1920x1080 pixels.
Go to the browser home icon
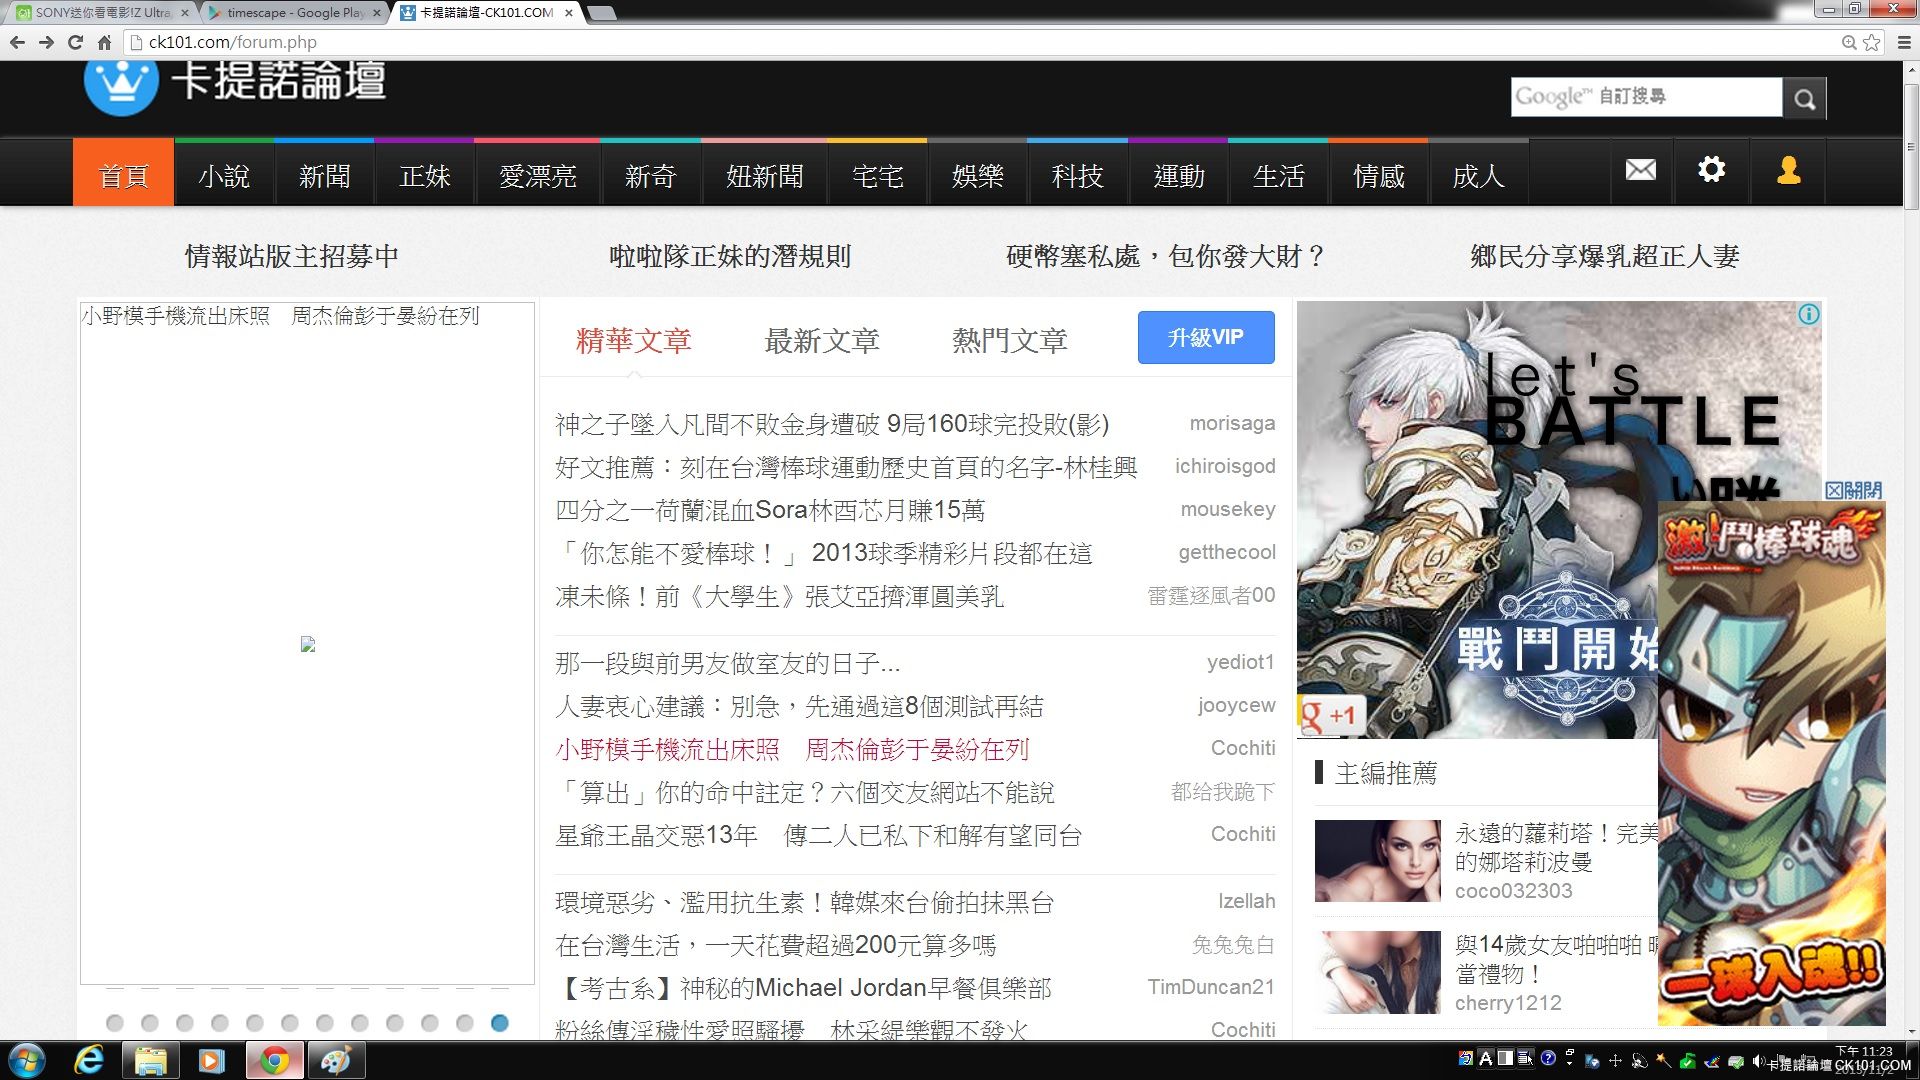[x=104, y=42]
